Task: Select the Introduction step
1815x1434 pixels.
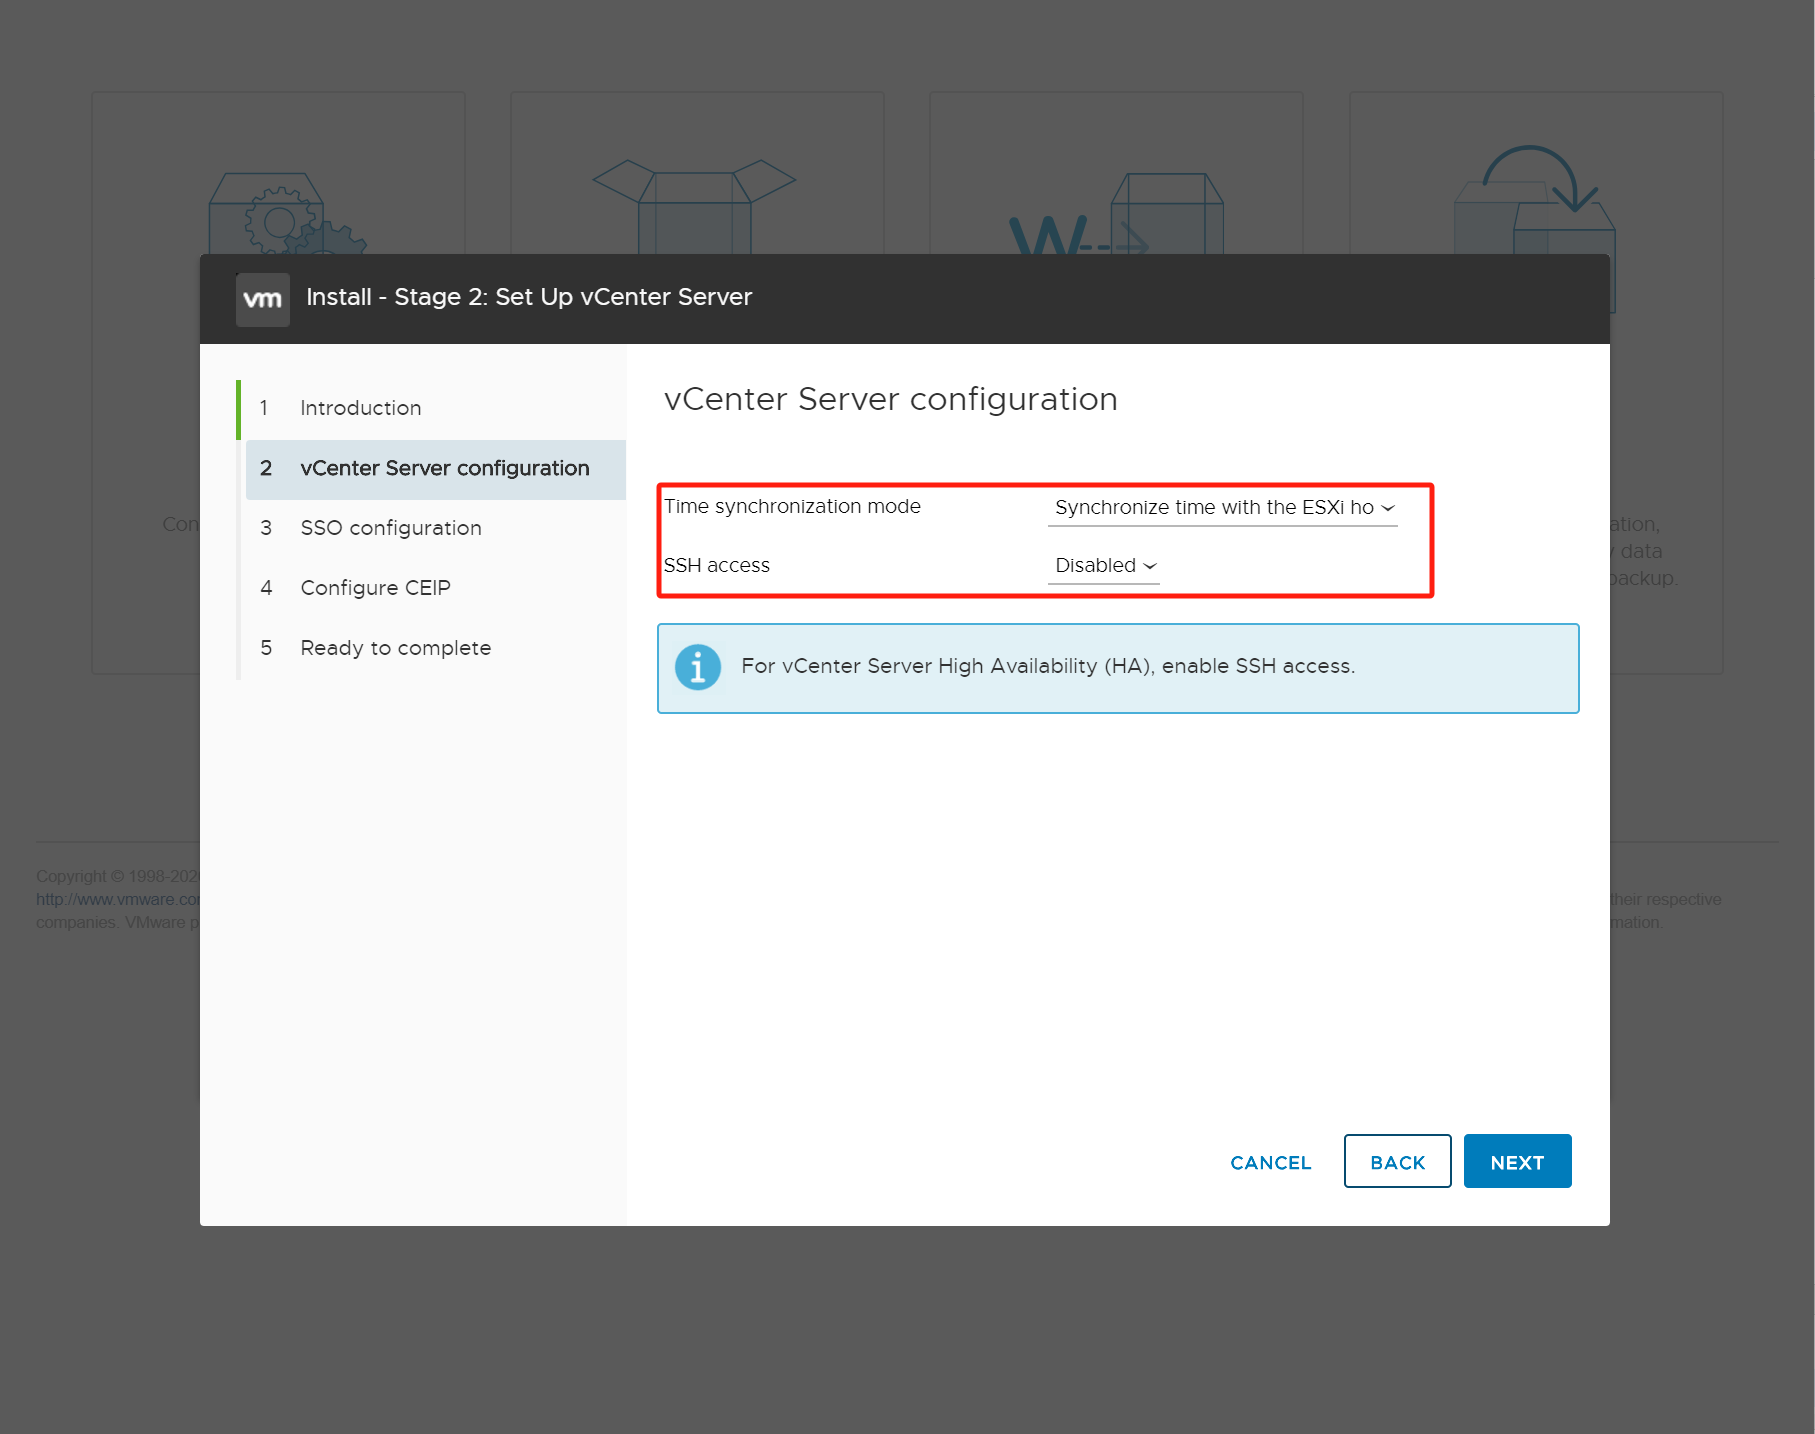Action: tap(360, 407)
